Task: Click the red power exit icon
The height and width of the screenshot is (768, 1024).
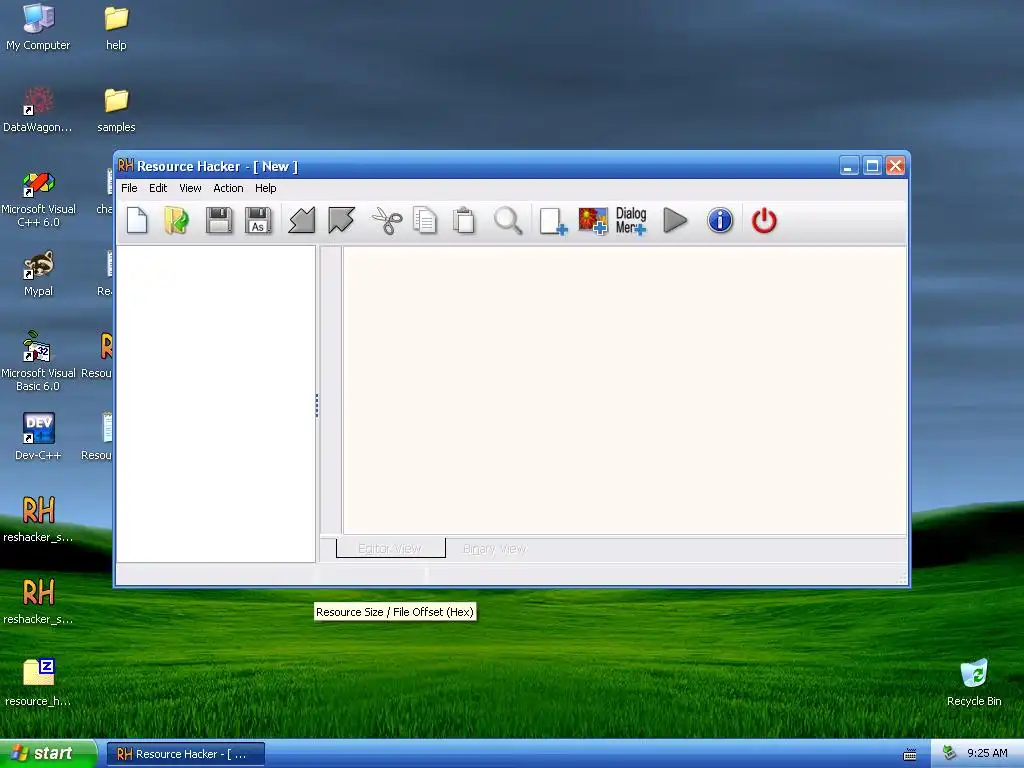Action: 764,220
